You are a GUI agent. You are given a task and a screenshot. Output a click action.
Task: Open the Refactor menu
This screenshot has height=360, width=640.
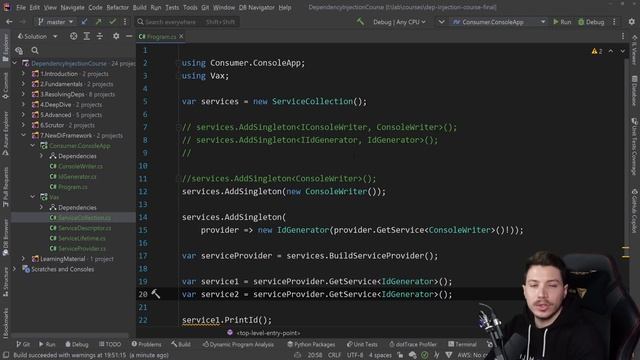tap(118, 7)
